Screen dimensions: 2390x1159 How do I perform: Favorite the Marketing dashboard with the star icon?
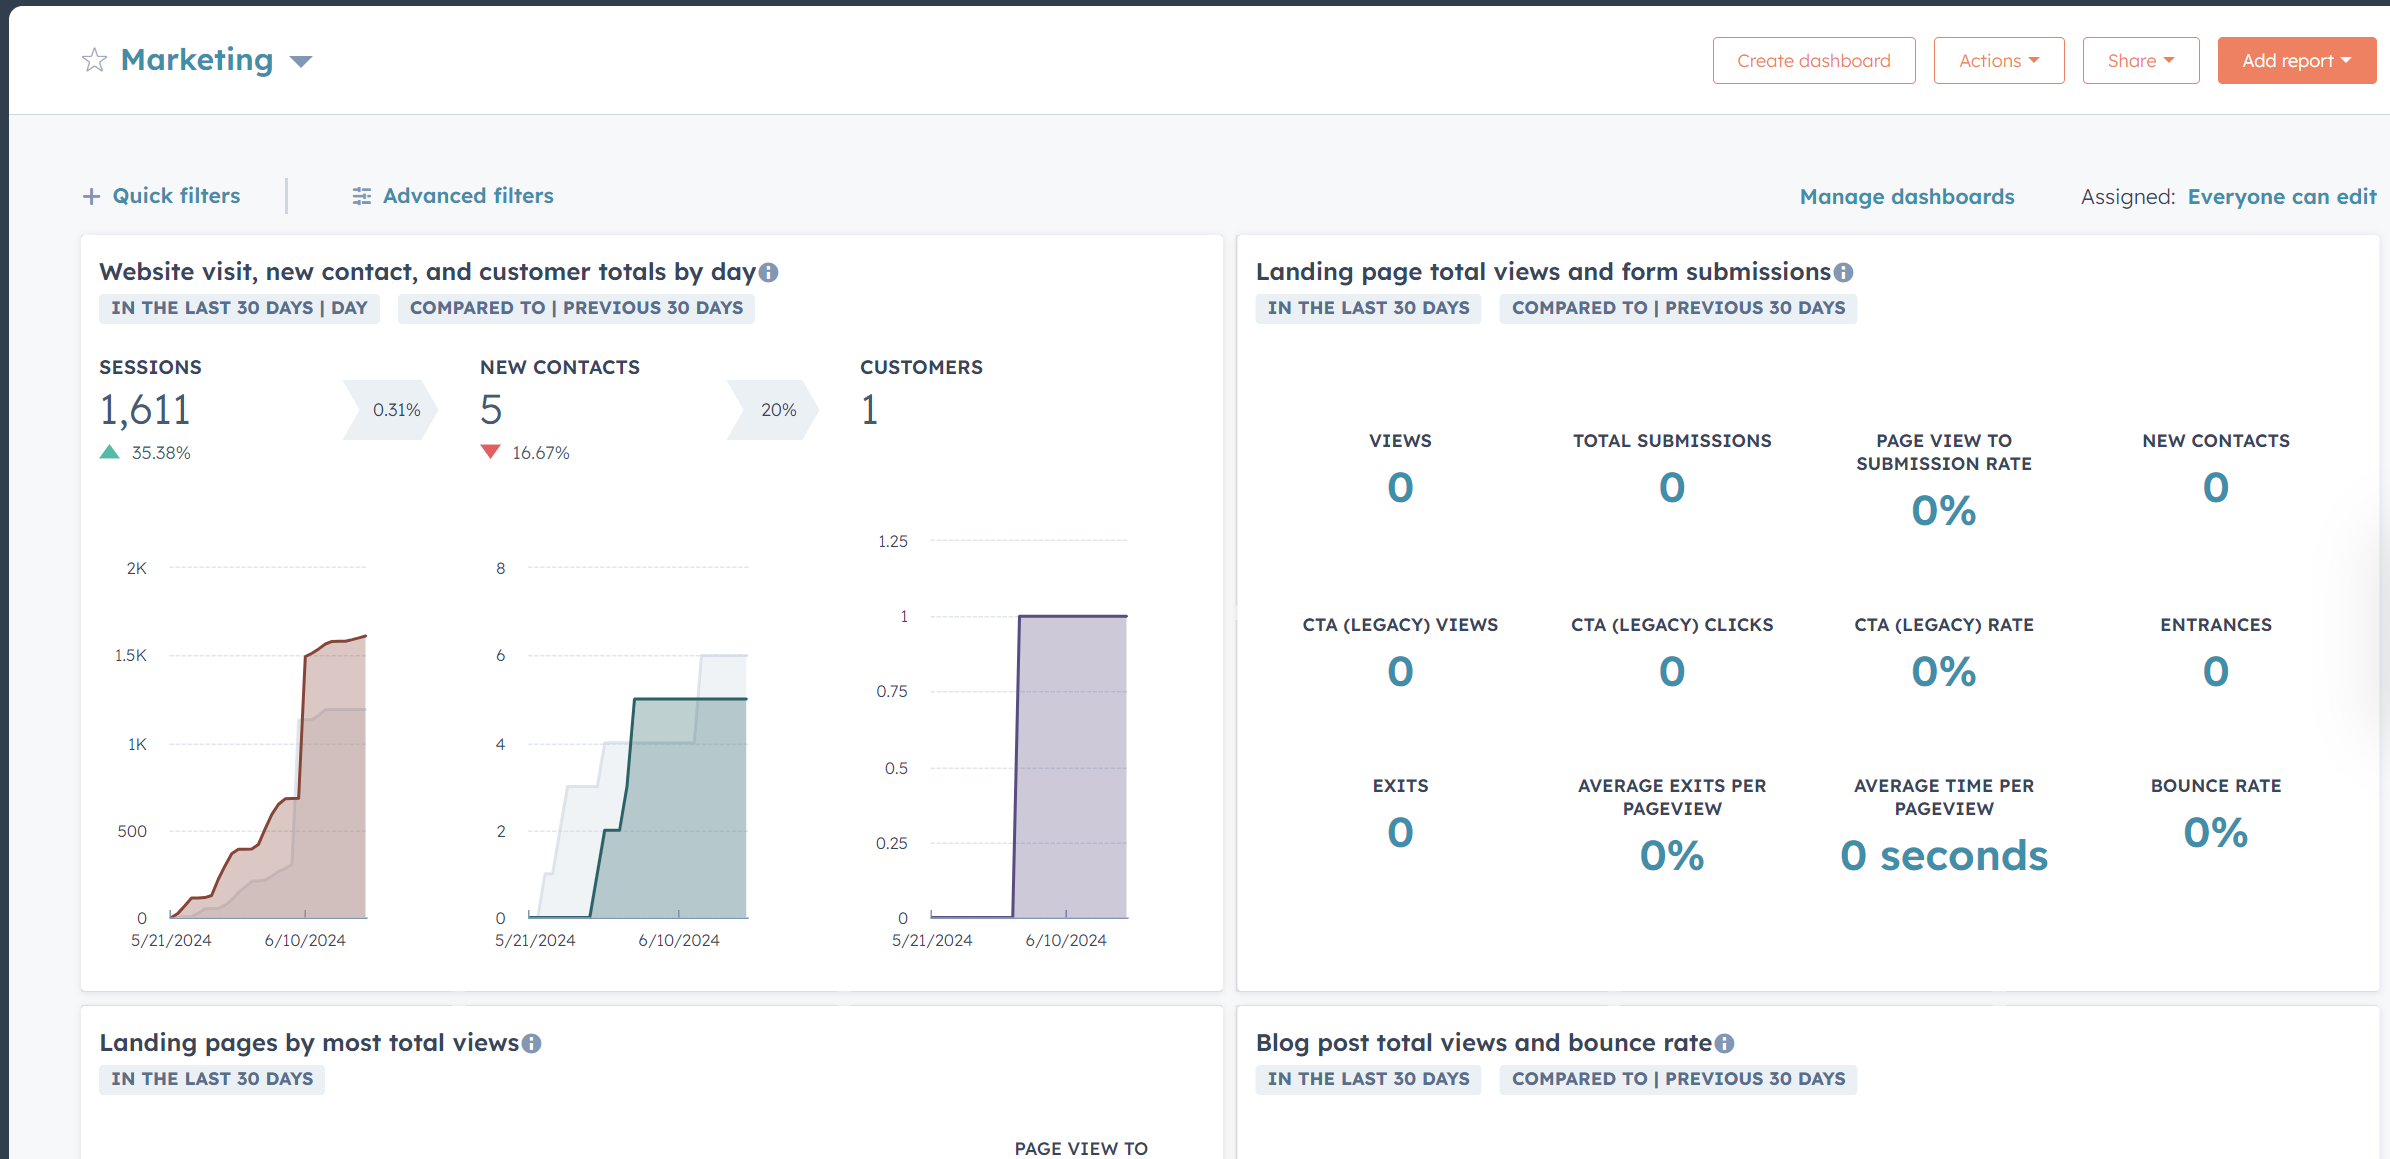[94, 61]
